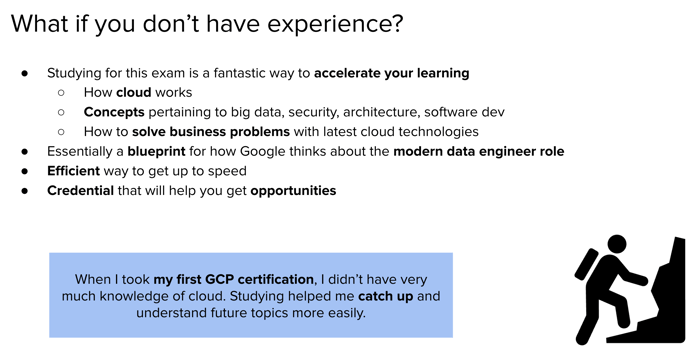Click the bold word 'opportunities'
The image size is (700, 360).
click(x=293, y=191)
